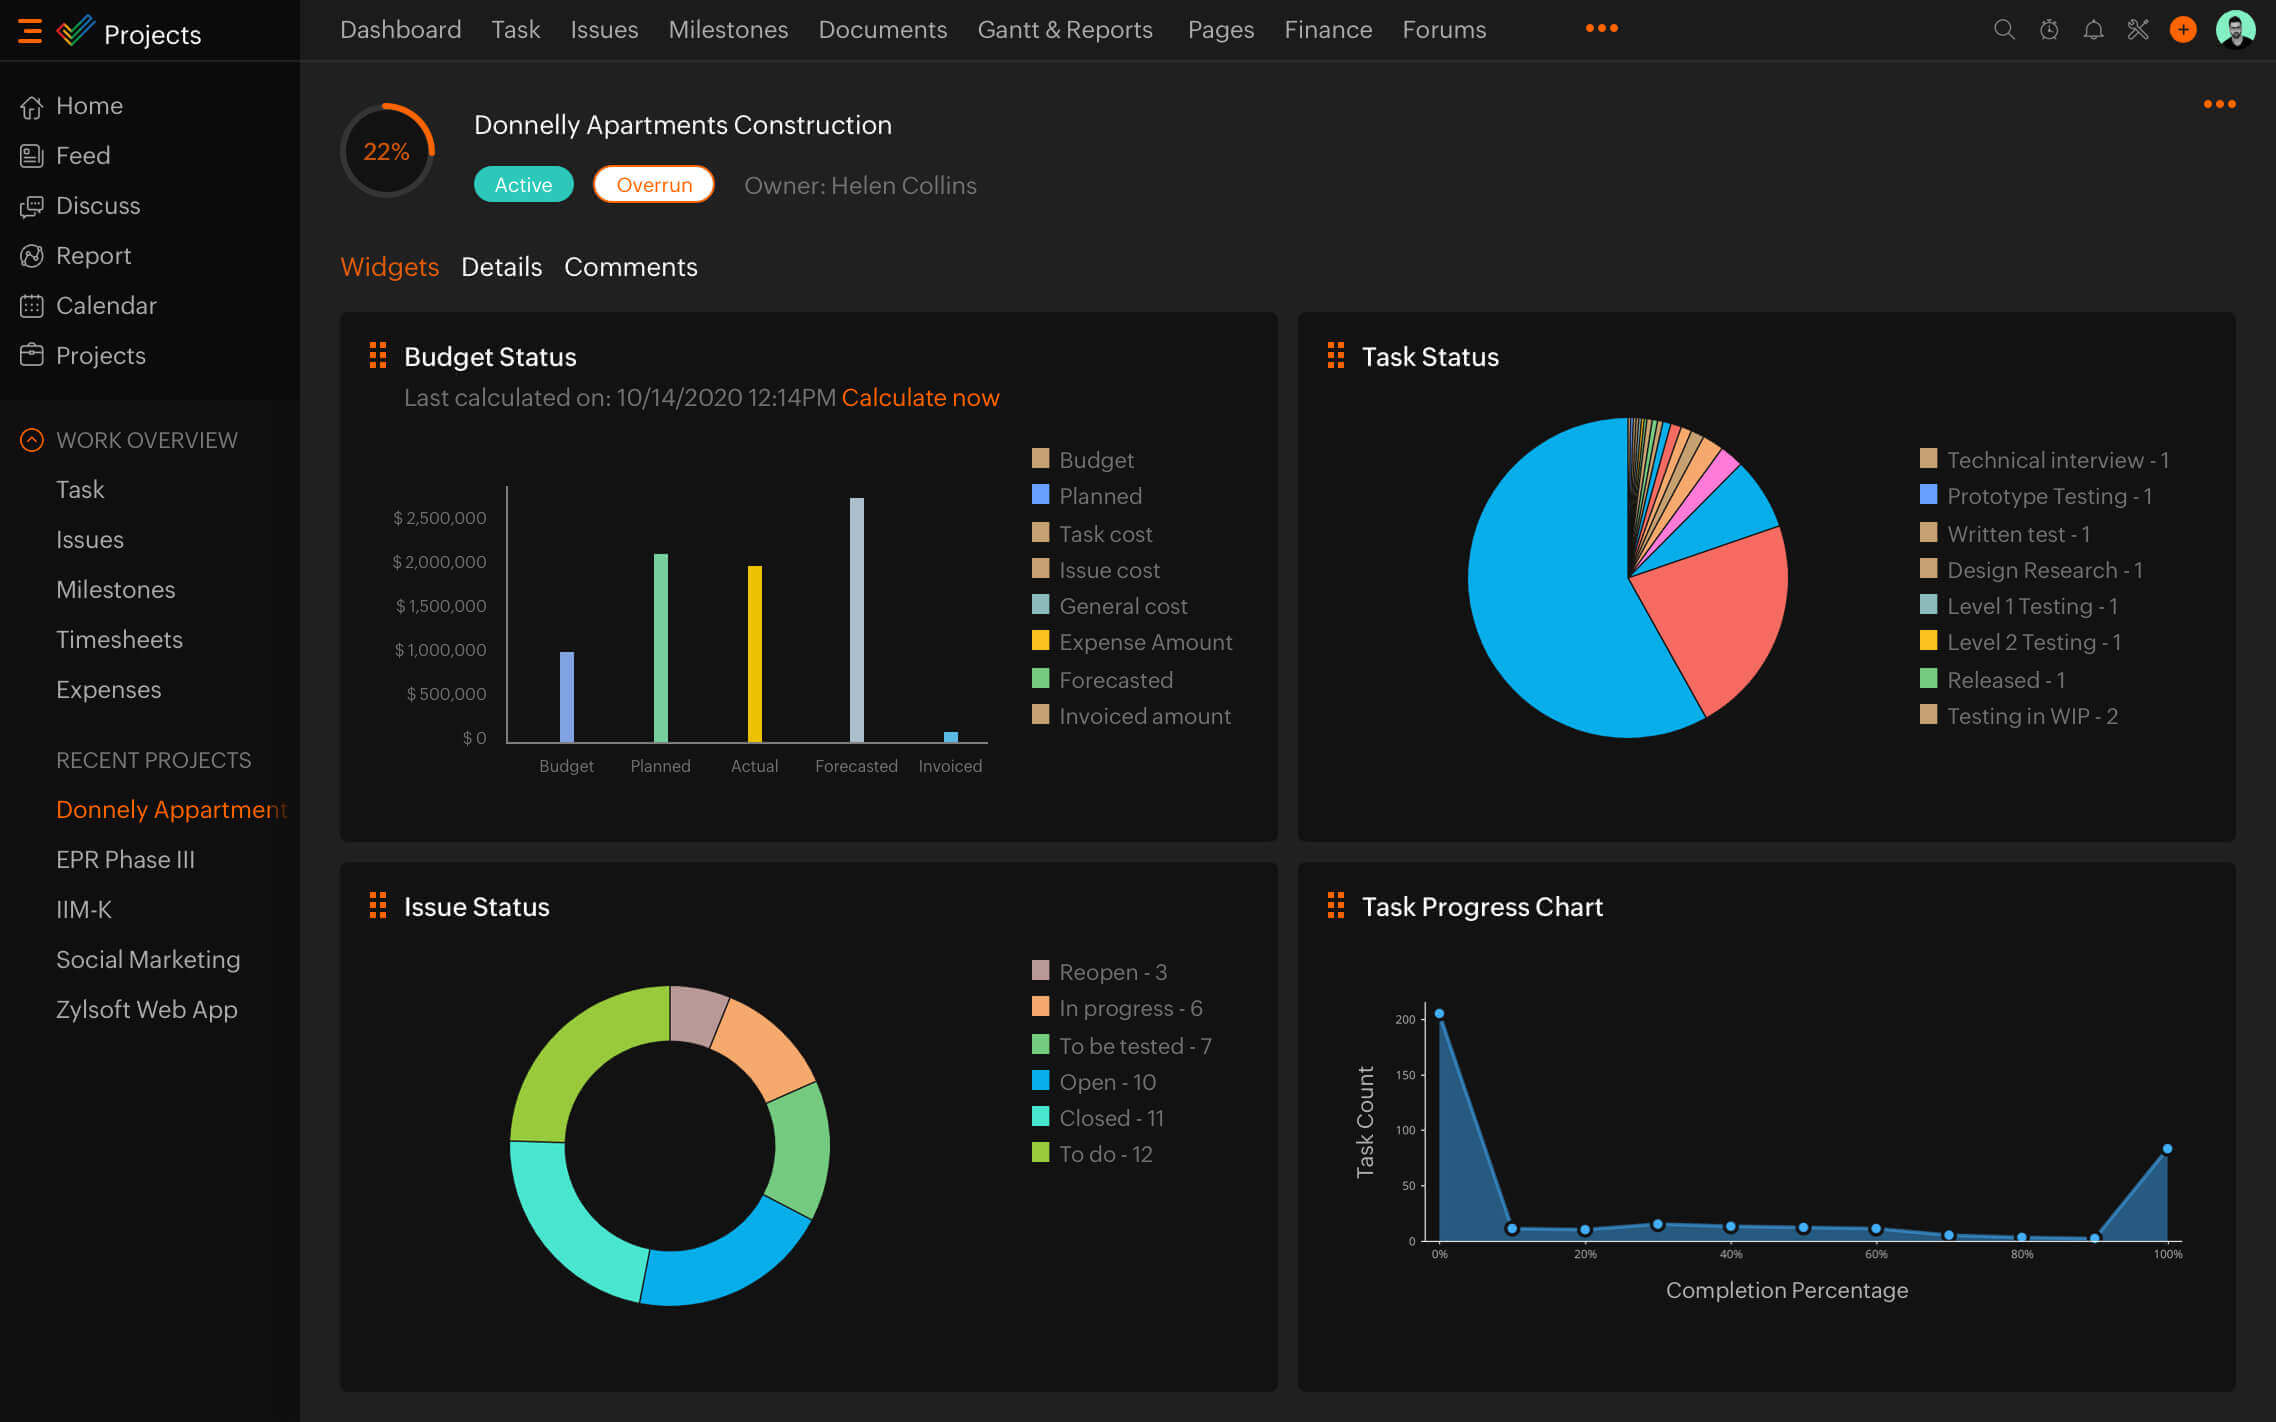Expand the Gantt & Reports menu item

[x=1064, y=29]
